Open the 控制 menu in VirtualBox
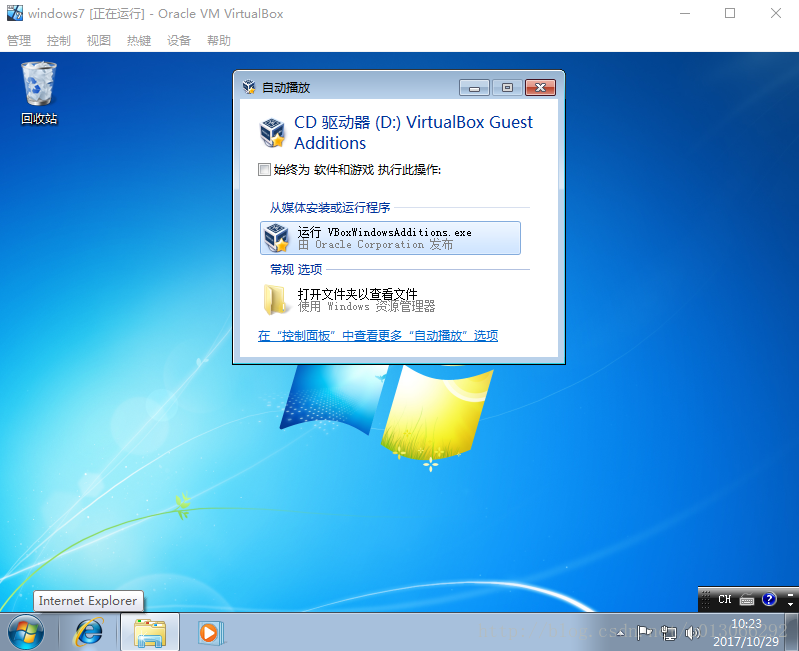 click(59, 40)
